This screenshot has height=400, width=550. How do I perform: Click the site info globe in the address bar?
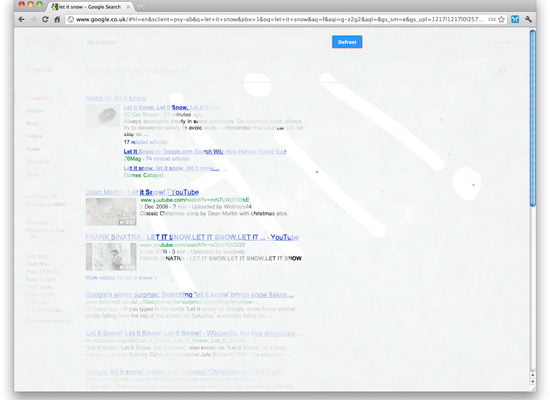click(x=71, y=20)
